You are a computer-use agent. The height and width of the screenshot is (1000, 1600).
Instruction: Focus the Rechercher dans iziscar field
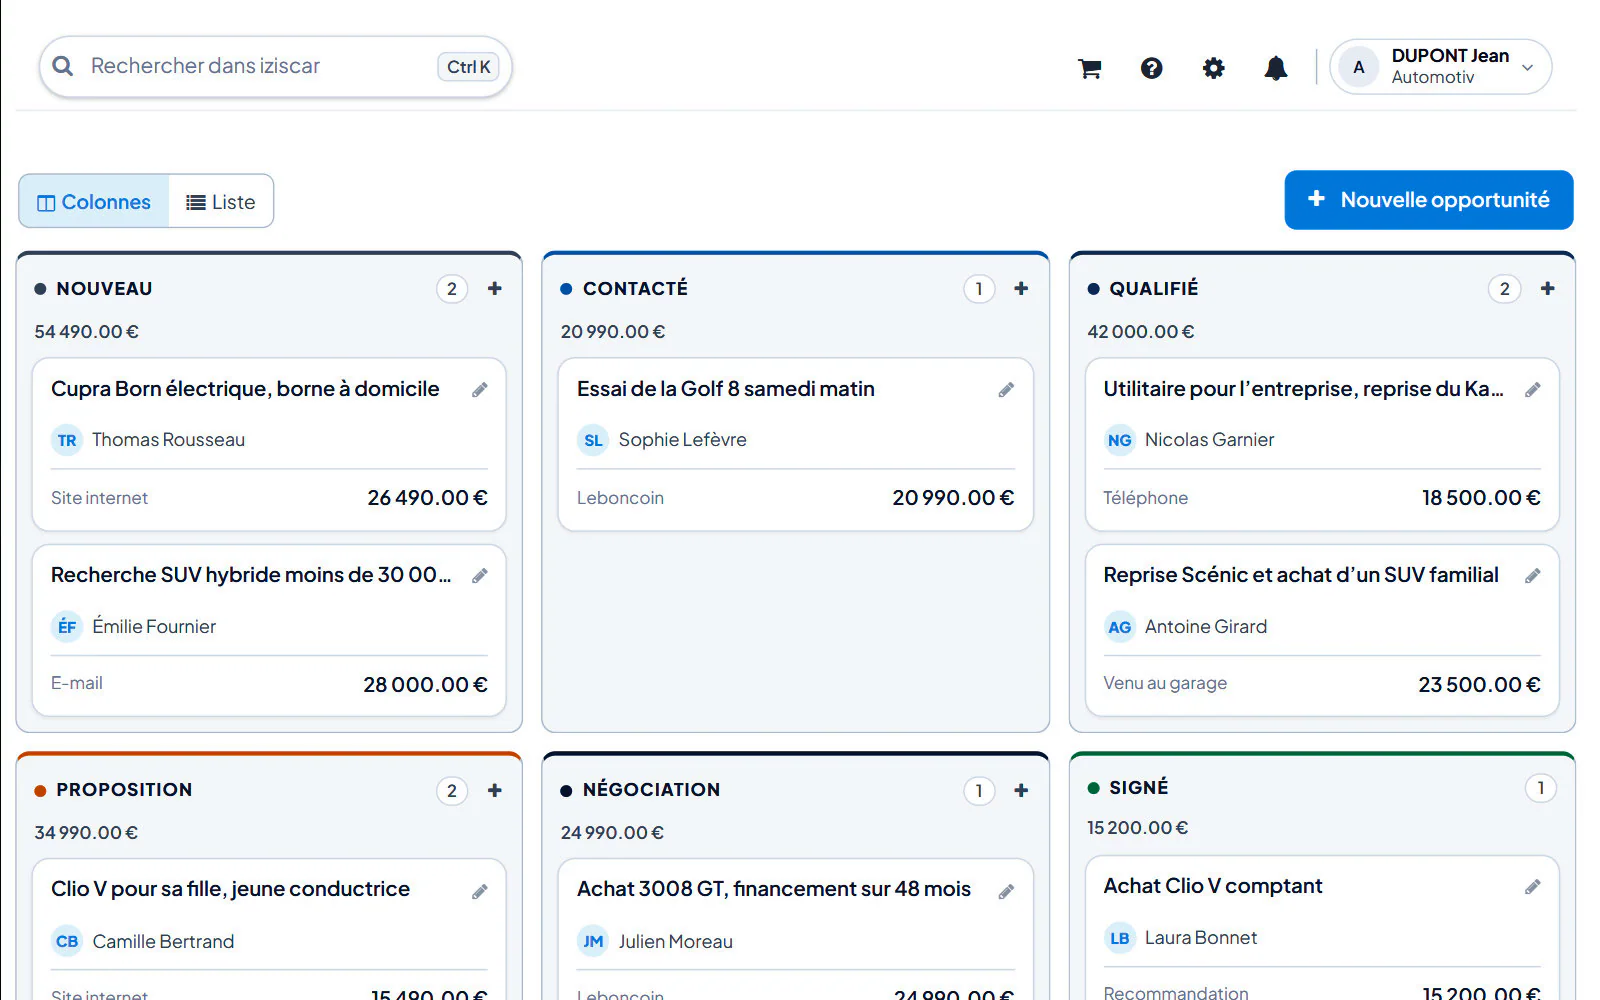(276, 67)
